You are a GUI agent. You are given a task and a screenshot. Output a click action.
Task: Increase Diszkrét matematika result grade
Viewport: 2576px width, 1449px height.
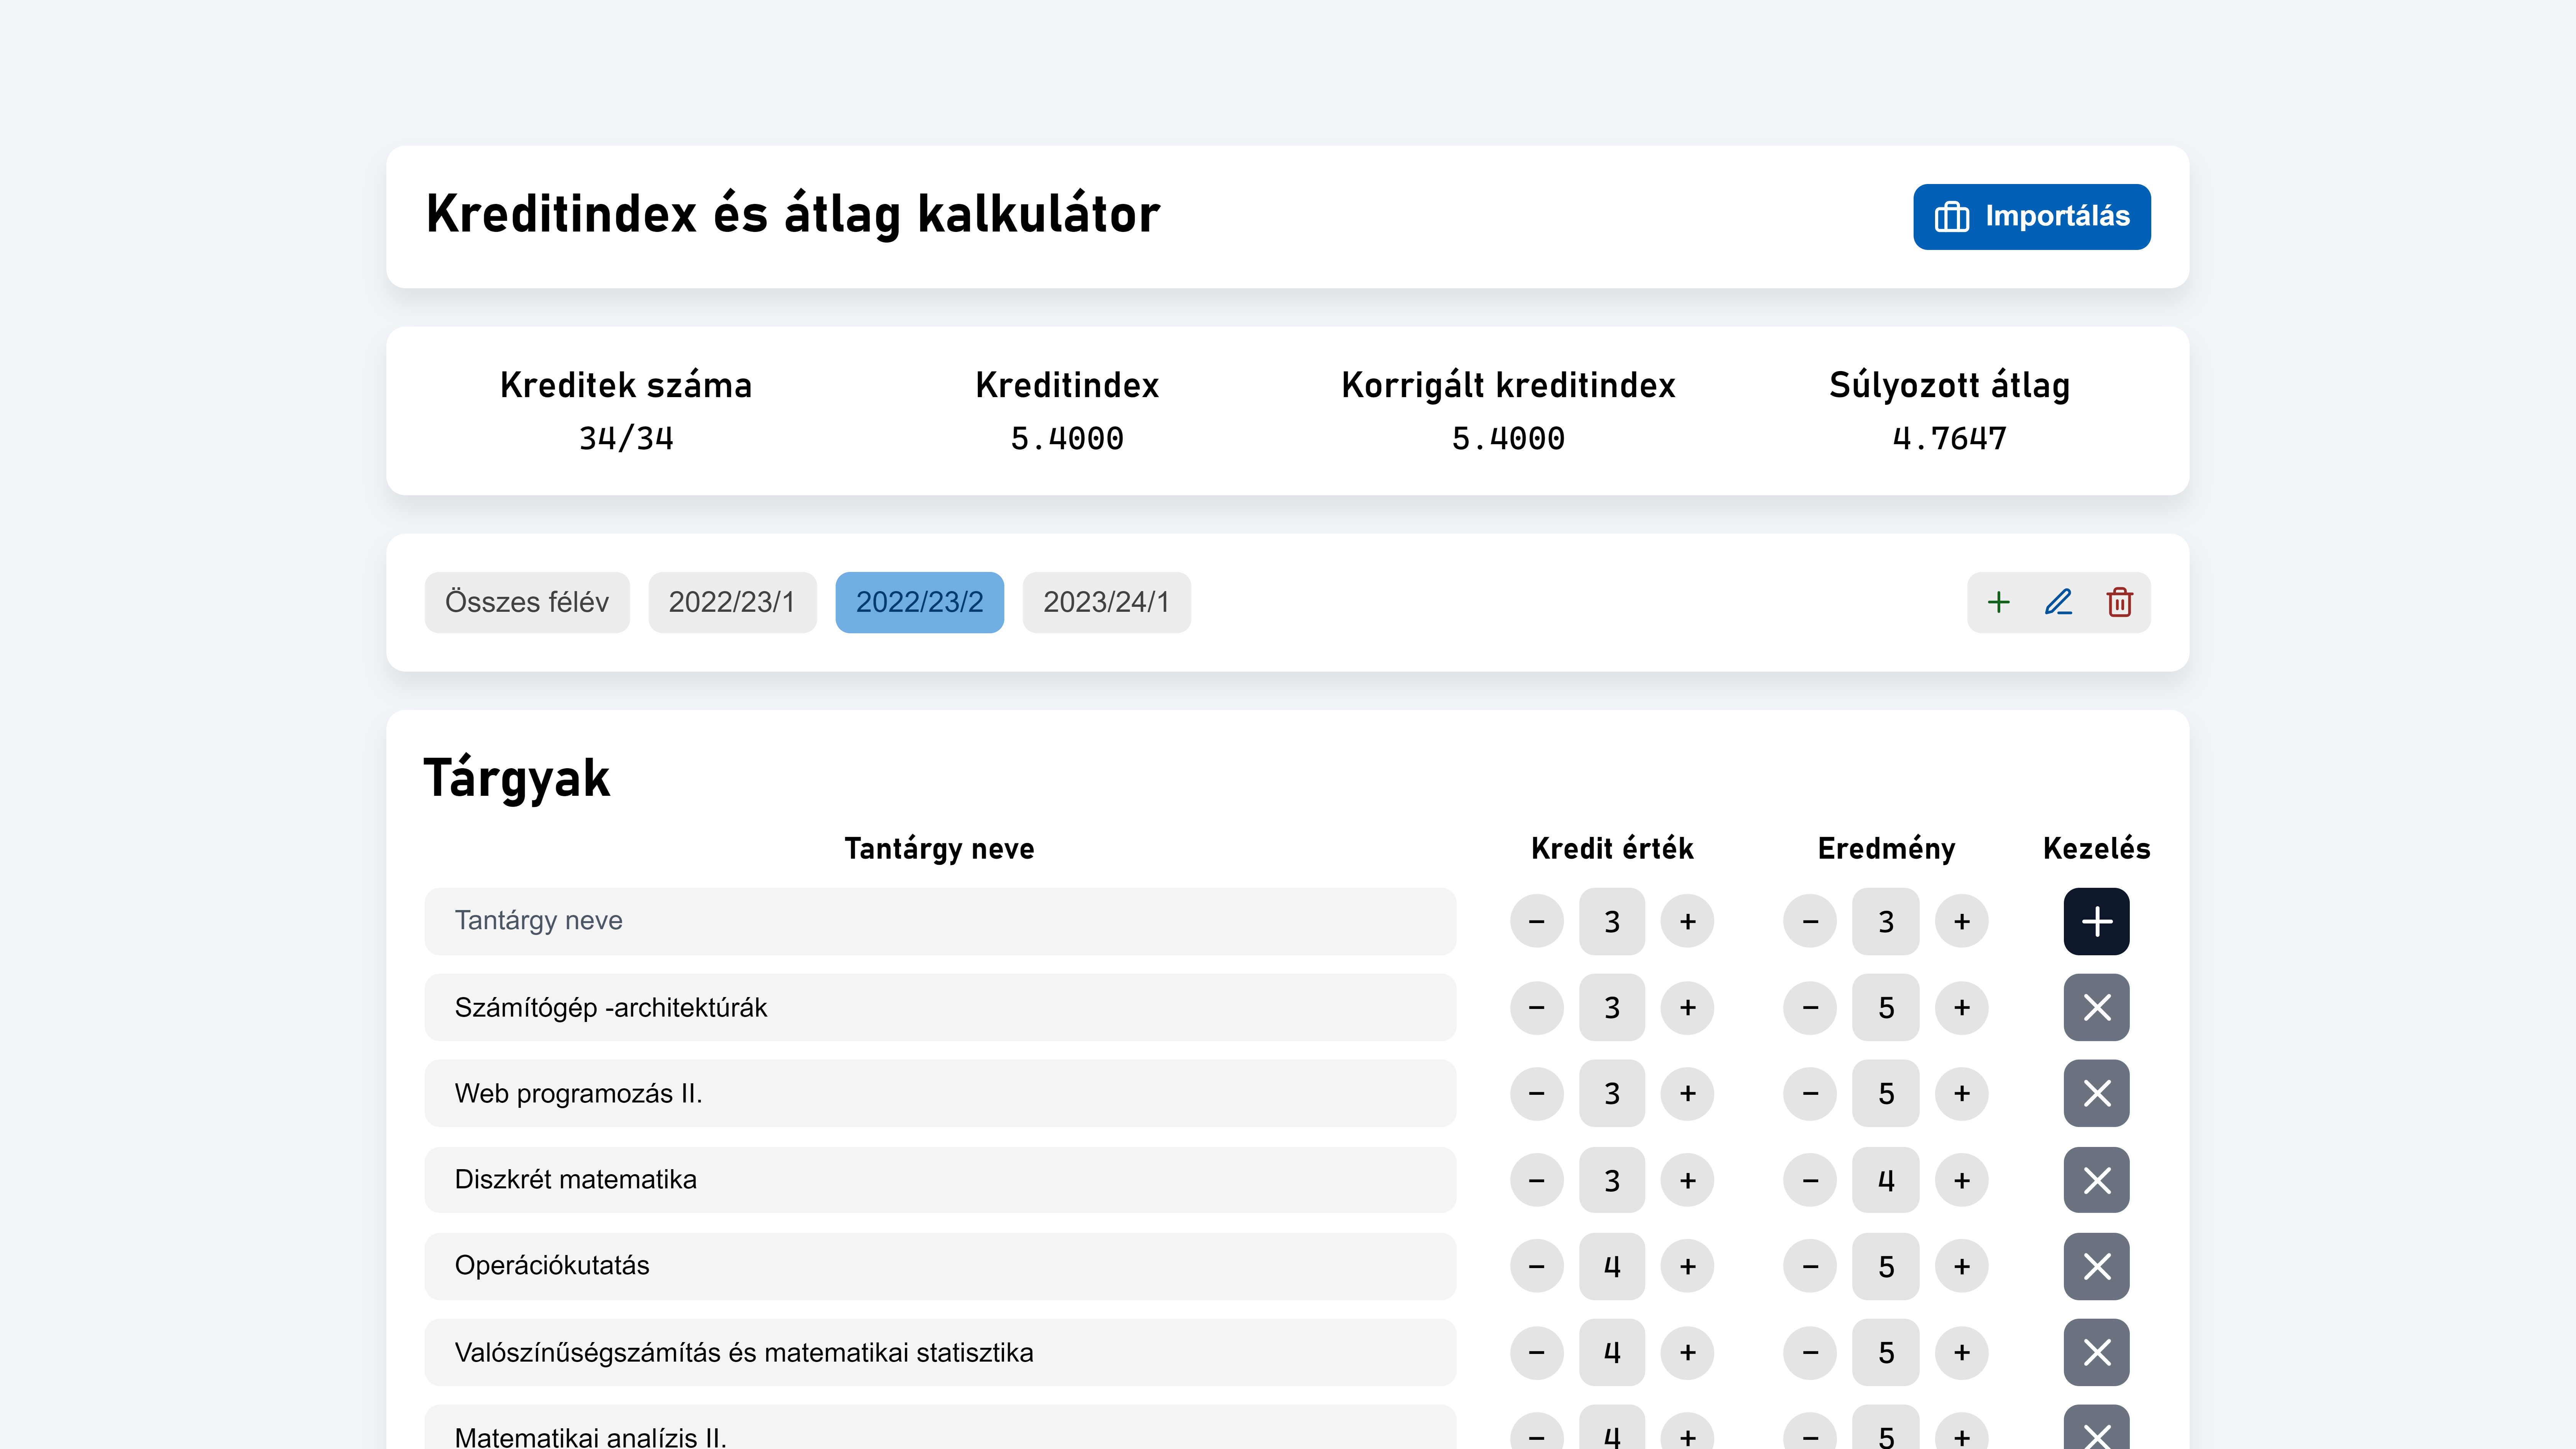tap(1961, 1180)
